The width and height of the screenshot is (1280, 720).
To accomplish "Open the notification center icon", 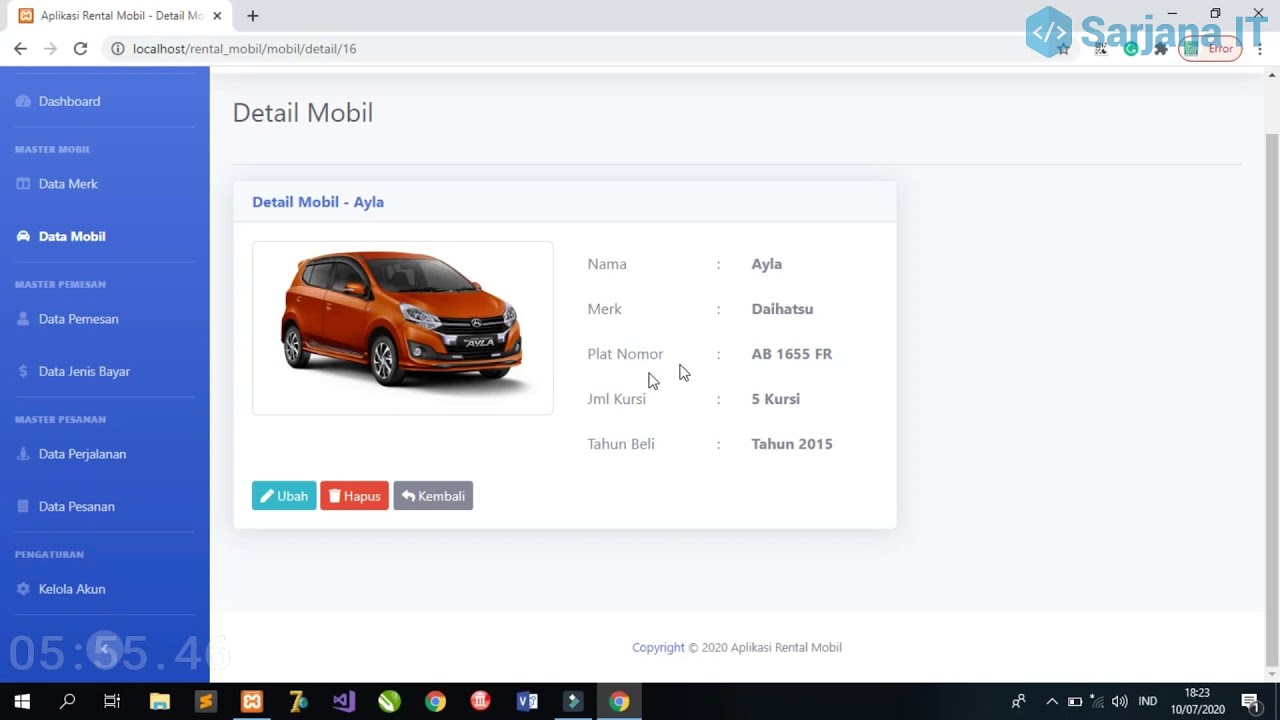I will [x=1250, y=701].
